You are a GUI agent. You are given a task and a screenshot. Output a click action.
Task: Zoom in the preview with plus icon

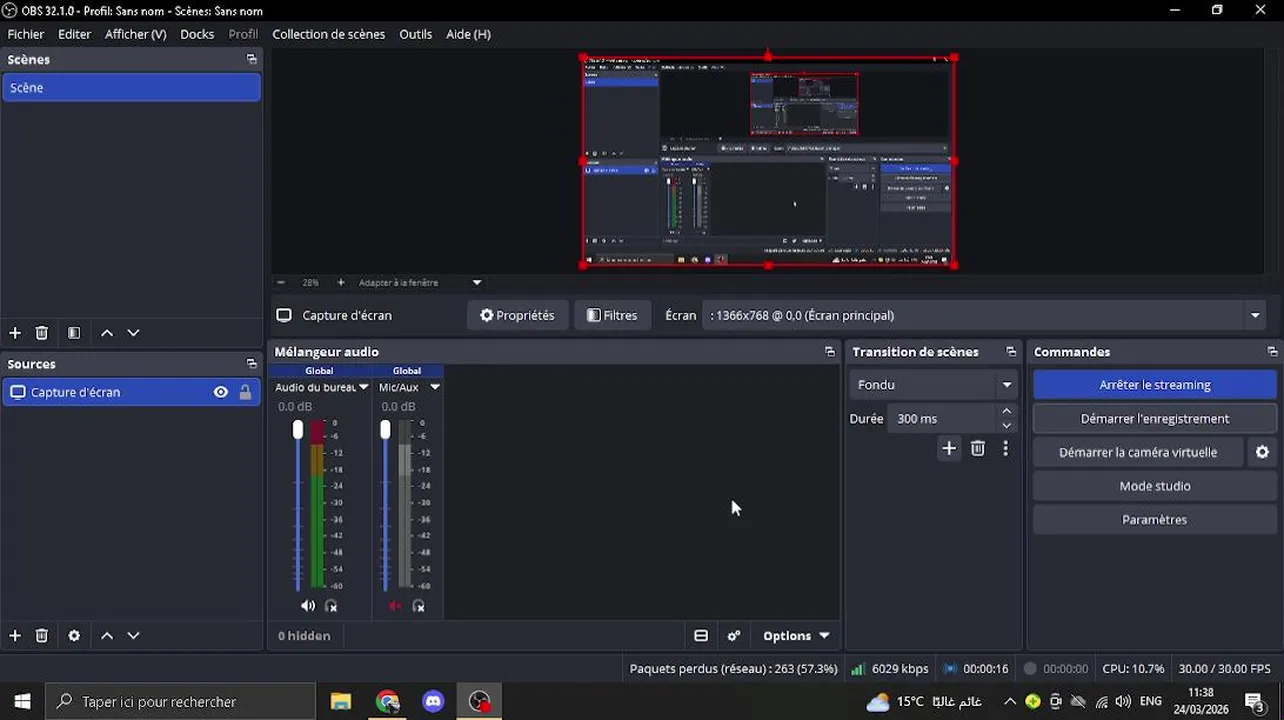(340, 283)
